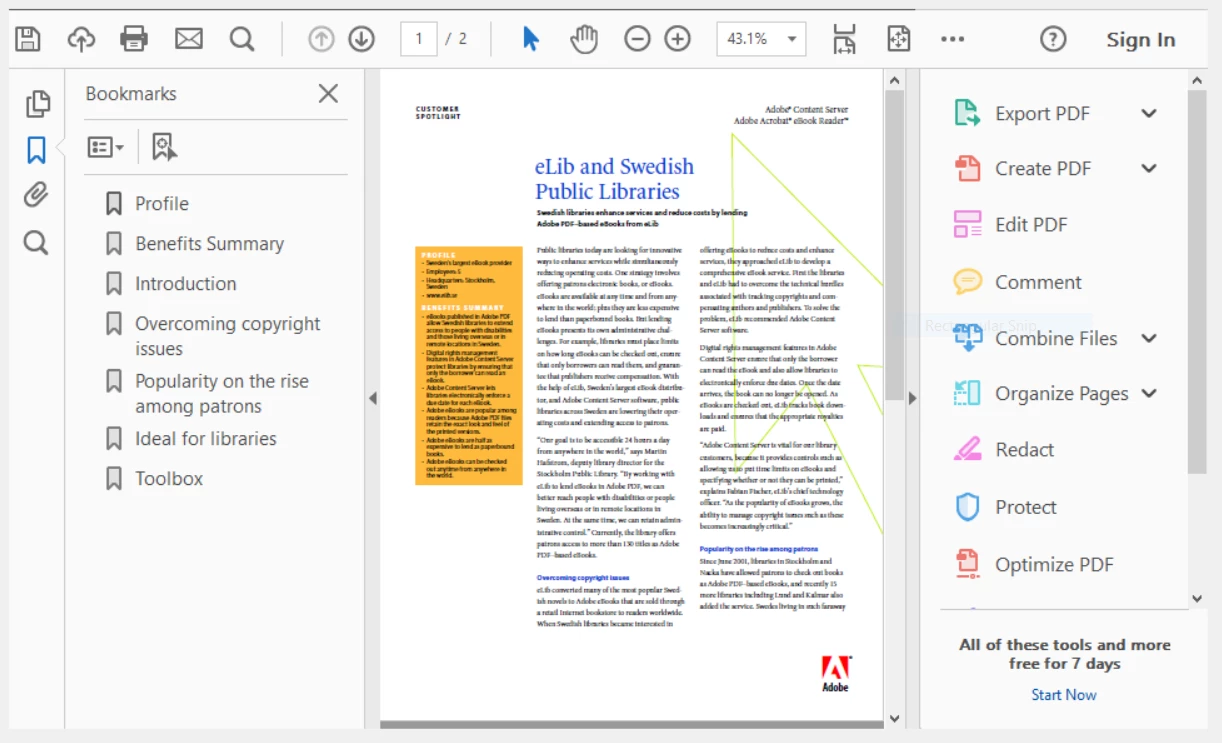The width and height of the screenshot is (1222, 743).
Task: Select the Combine Files tool
Action: coord(1056,338)
